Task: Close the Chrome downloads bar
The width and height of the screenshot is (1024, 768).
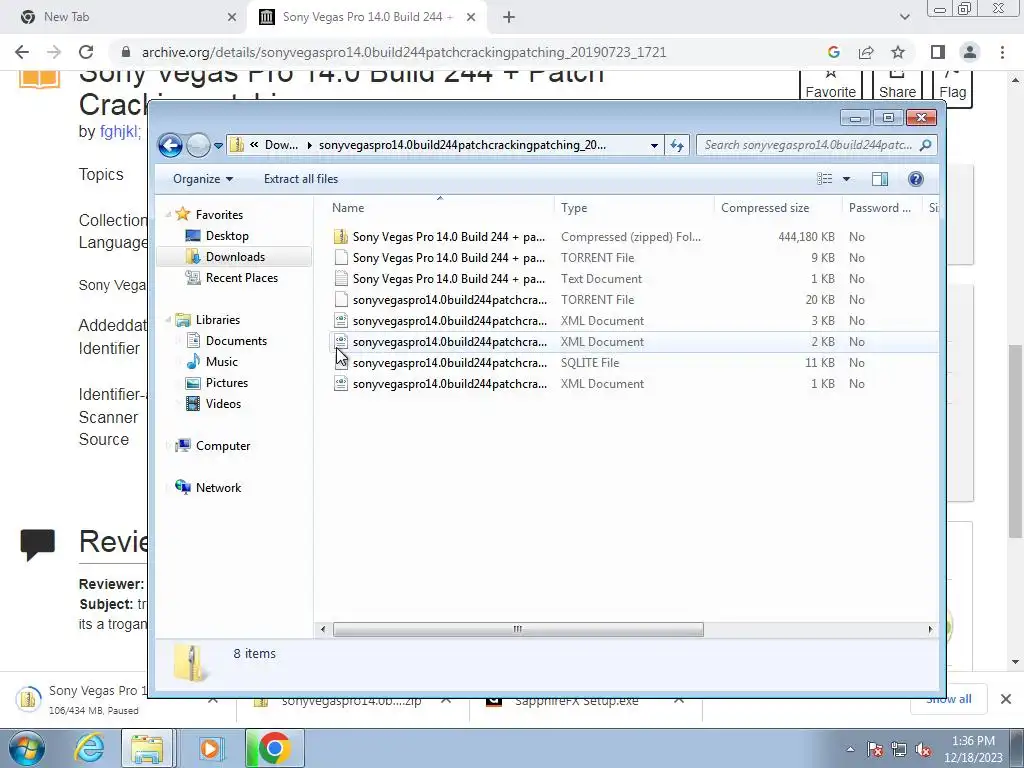Action: (1006, 699)
